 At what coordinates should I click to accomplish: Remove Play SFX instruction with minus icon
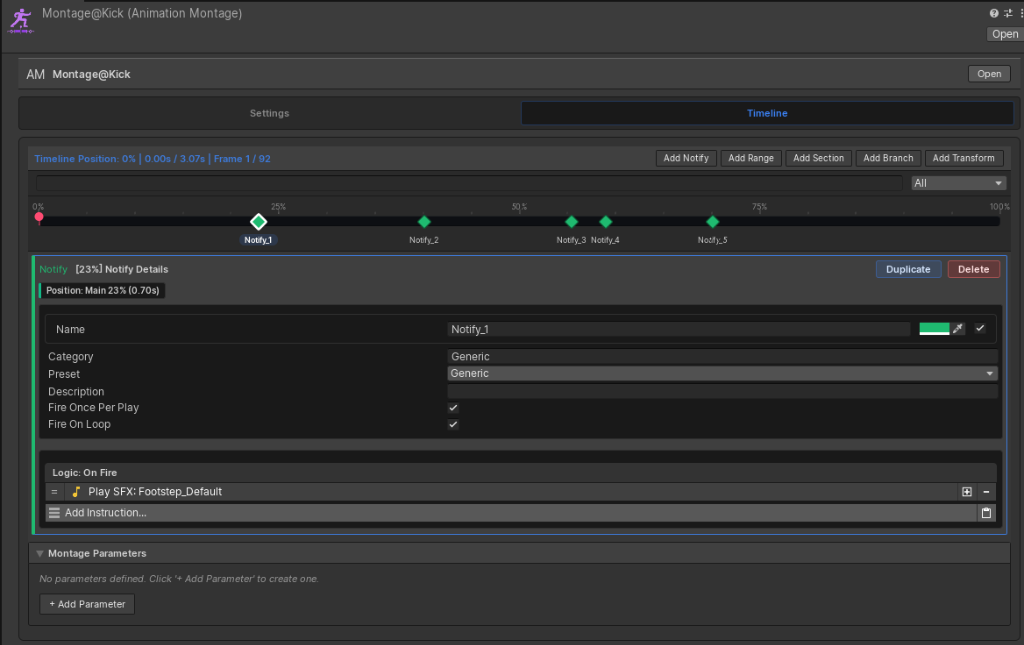coord(986,492)
